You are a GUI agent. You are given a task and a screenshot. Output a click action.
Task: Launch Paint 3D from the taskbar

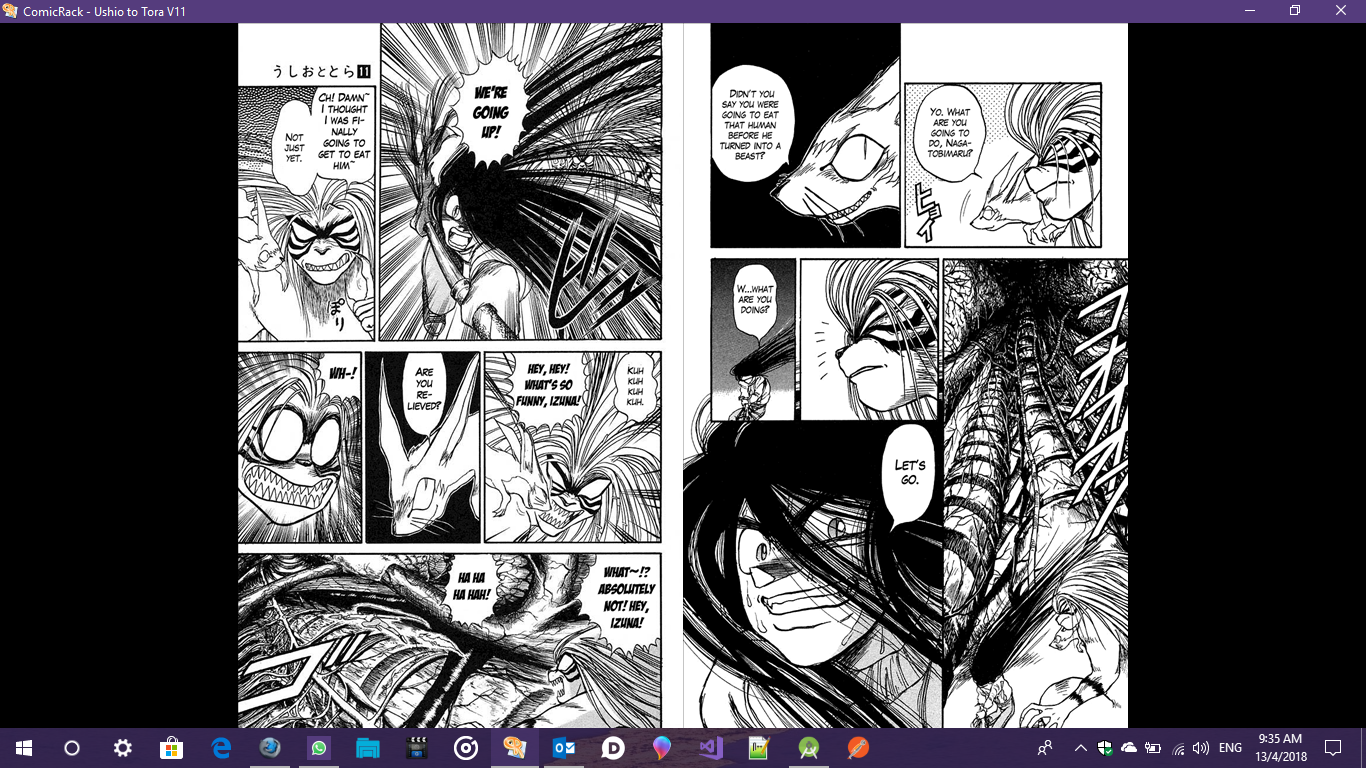coord(662,748)
